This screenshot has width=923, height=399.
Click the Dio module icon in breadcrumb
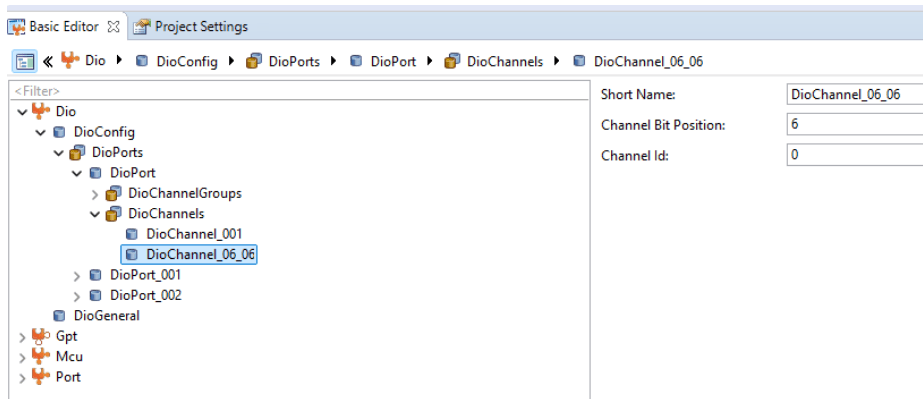point(70,61)
